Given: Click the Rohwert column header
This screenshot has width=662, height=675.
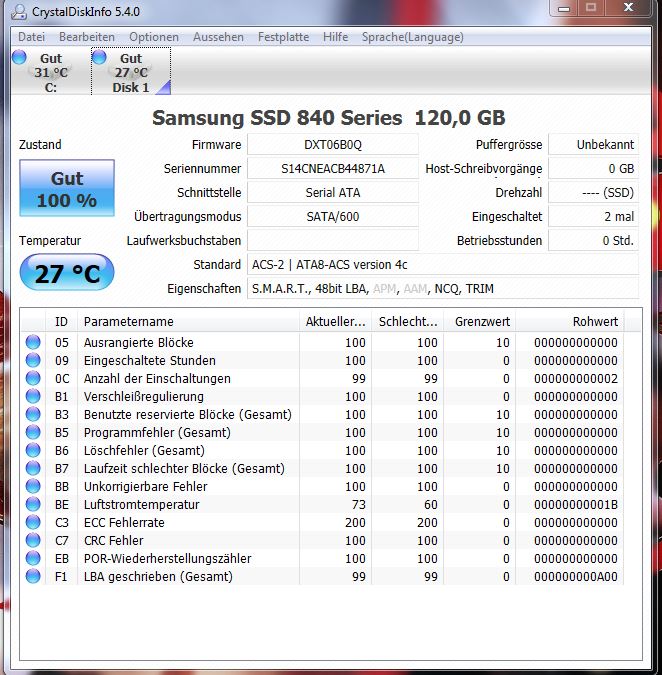Looking at the screenshot, I should click(569, 322).
